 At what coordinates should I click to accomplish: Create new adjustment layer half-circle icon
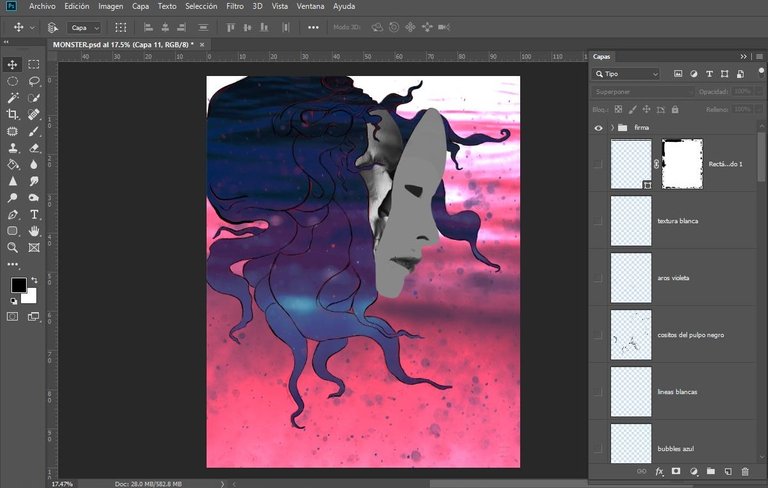pyautogui.click(x=694, y=471)
